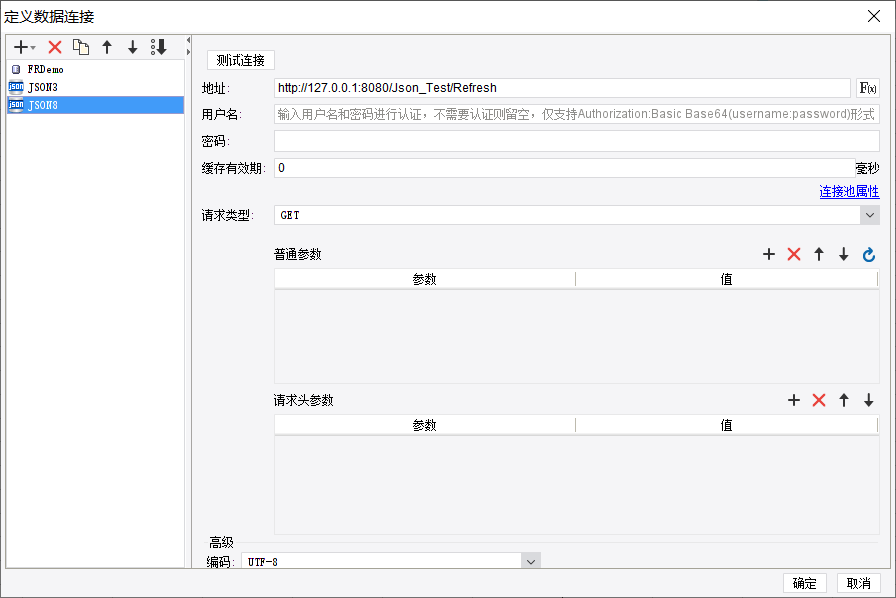Focus the 密码 input field

[577, 141]
